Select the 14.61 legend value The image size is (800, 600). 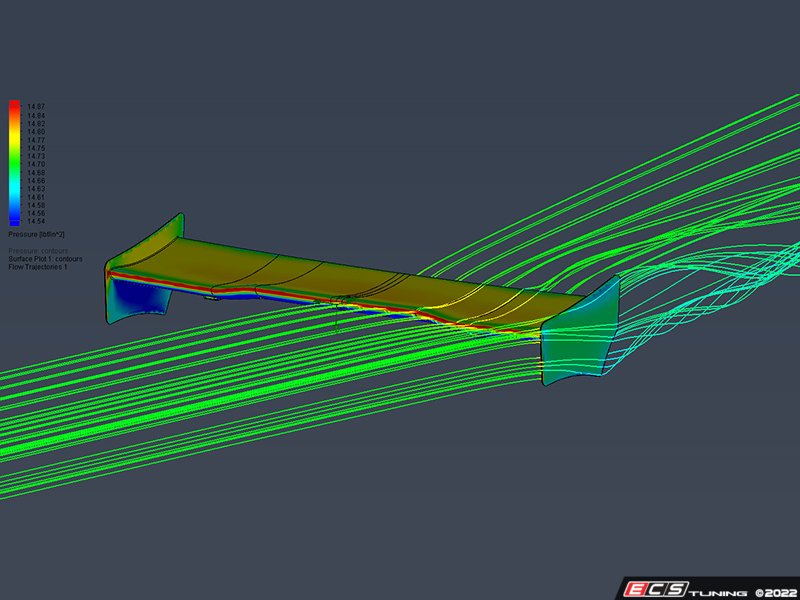click(37, 197)
